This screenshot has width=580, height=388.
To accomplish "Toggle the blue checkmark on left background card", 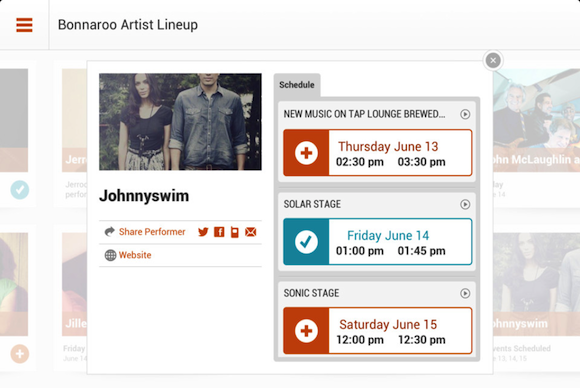I will tap(20, 190).
